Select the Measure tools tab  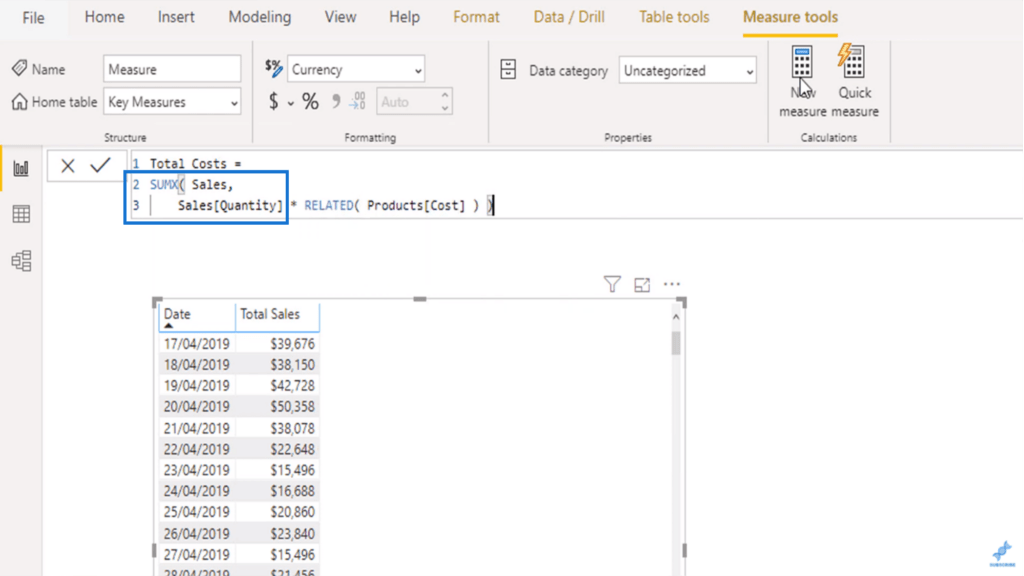pos(790,17)
